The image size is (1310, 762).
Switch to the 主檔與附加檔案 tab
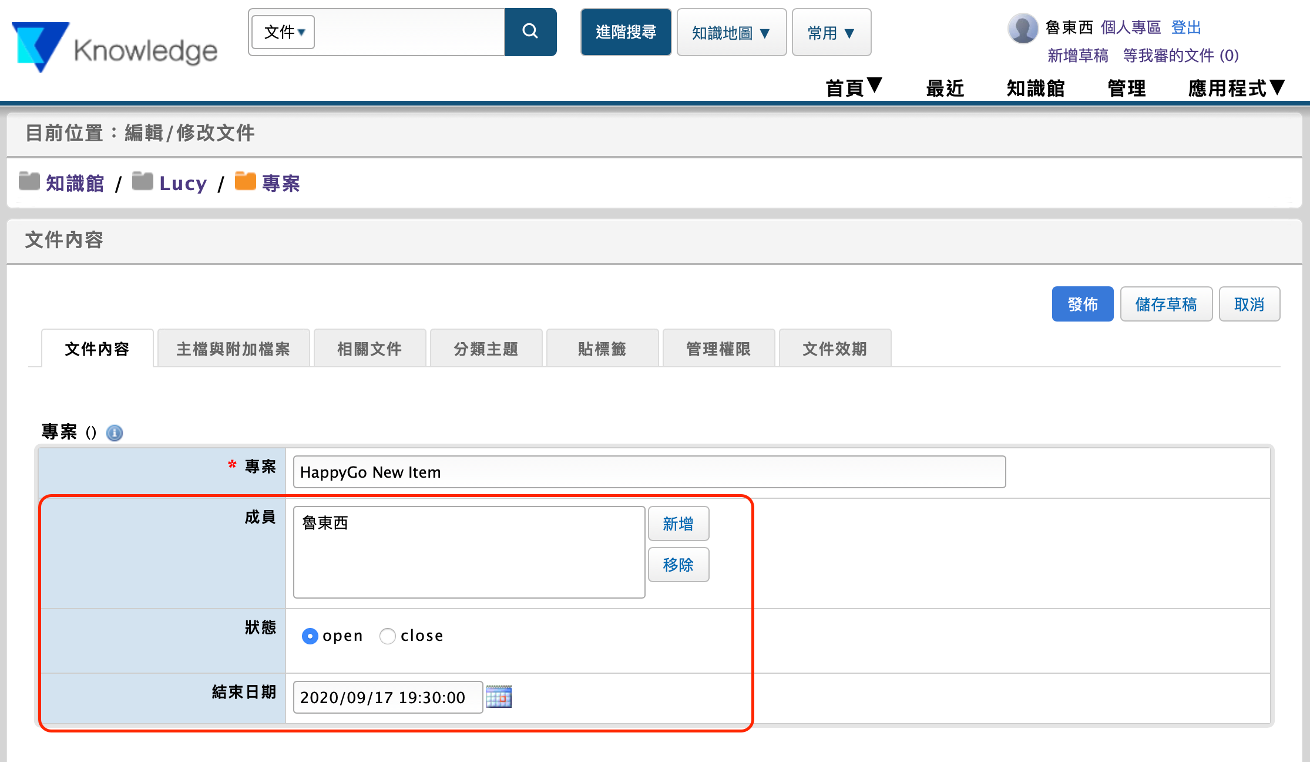[x=233, y=349]
